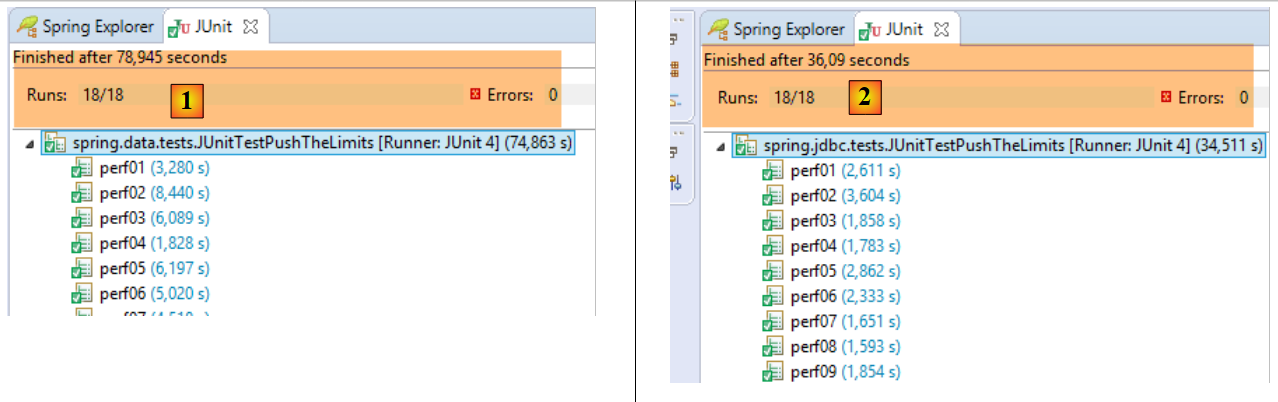Select test perf02 (3,604 s)

click(x=845, y=196)
